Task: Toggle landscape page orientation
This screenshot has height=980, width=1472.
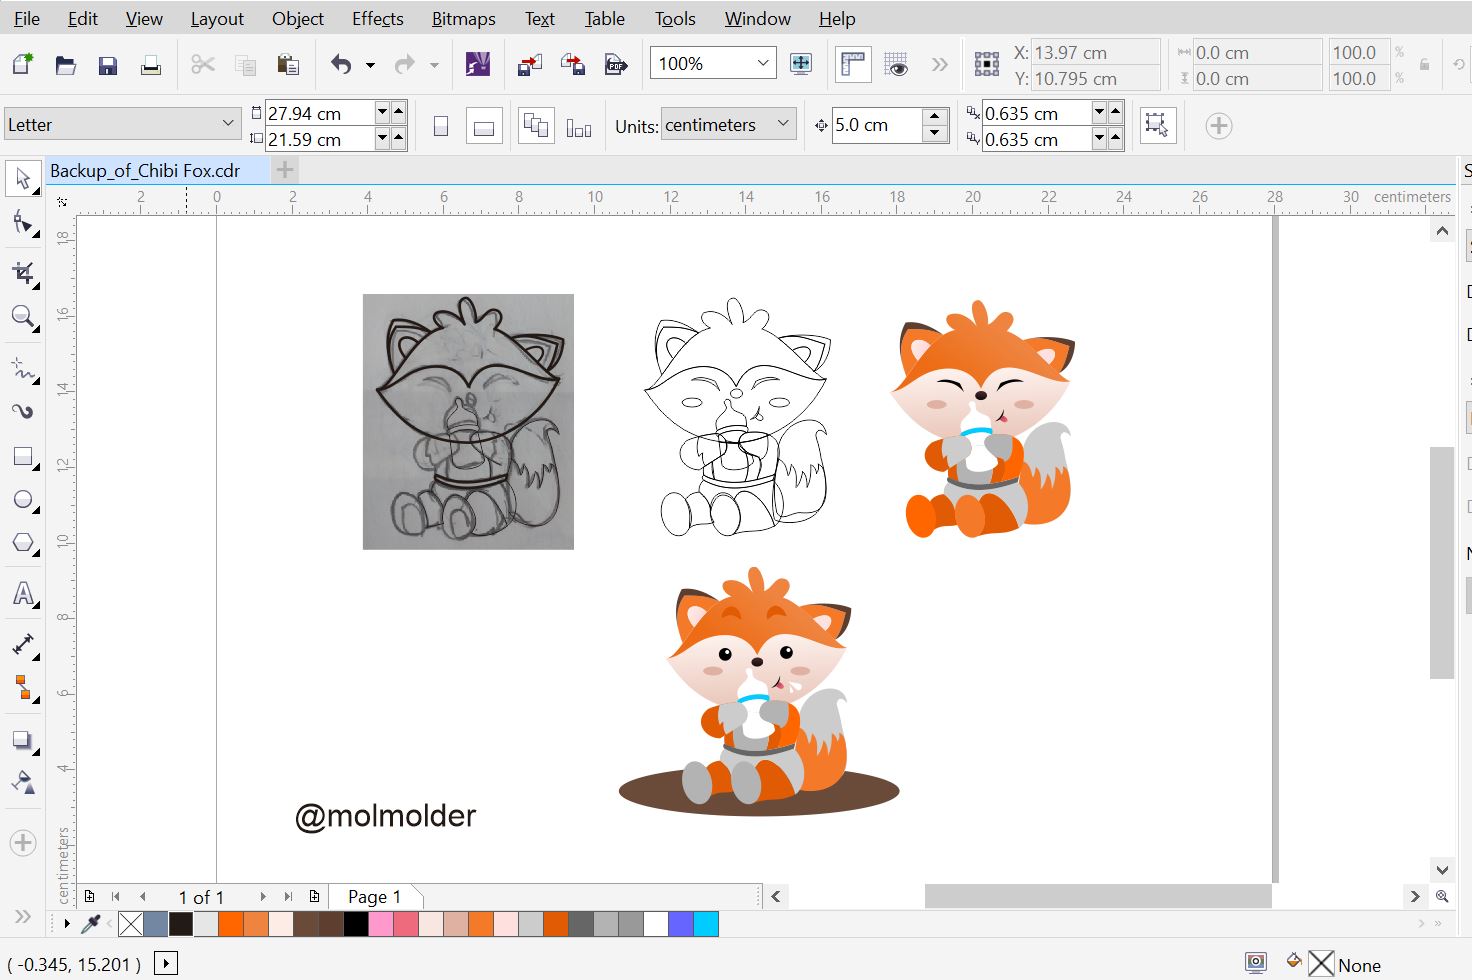Action: [483, 127]
